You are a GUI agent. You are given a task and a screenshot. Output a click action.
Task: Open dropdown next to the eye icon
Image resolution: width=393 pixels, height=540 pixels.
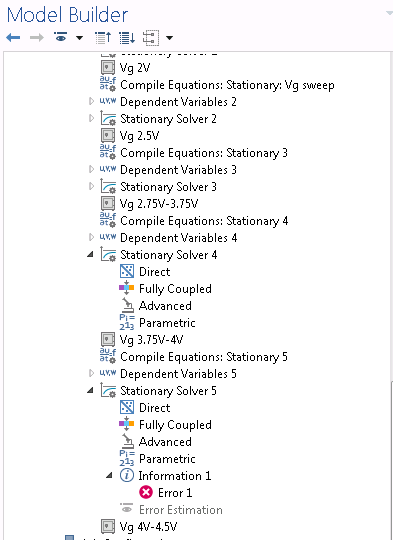click(x=79, y=38)
